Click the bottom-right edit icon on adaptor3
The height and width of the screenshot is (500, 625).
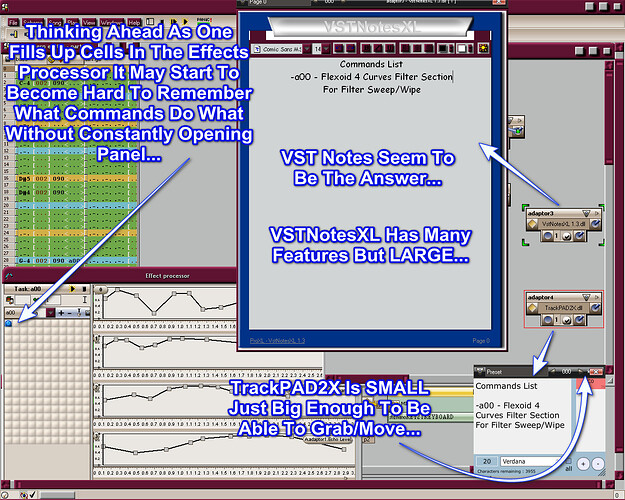click(579, 236)
